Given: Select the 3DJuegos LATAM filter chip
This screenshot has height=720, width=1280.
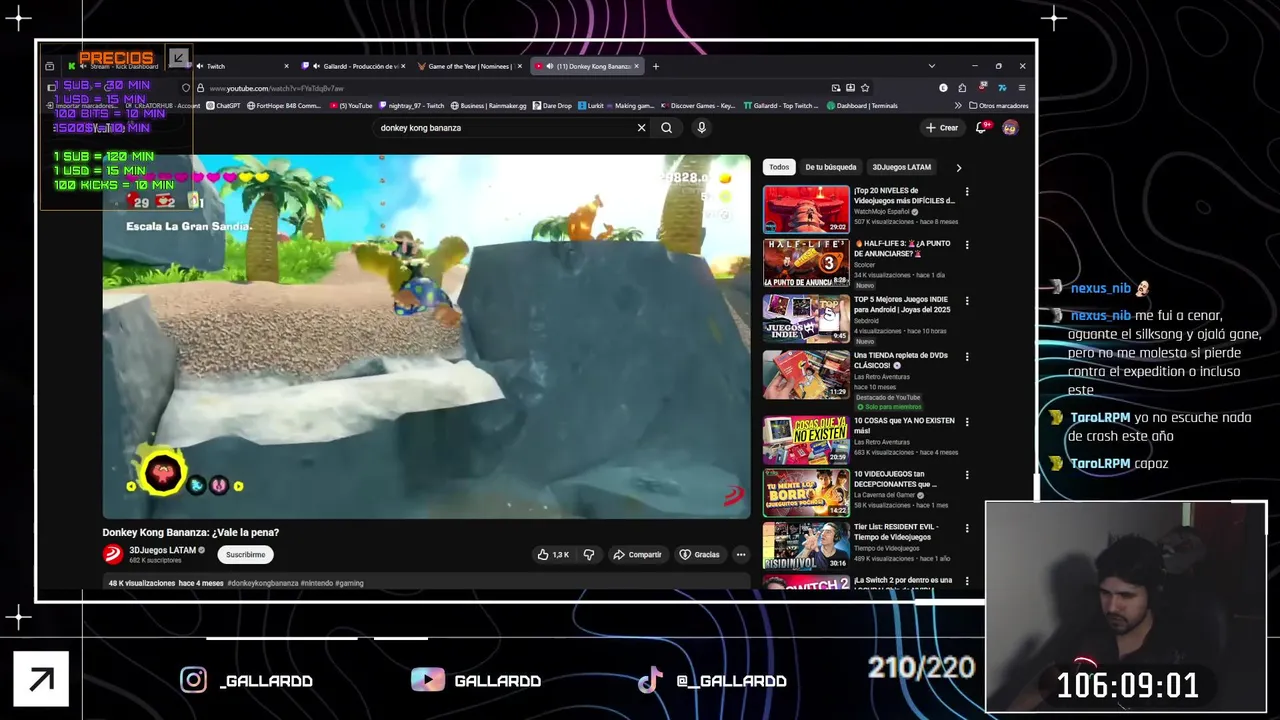Looking at the screenshot, I should pos(901,167).
